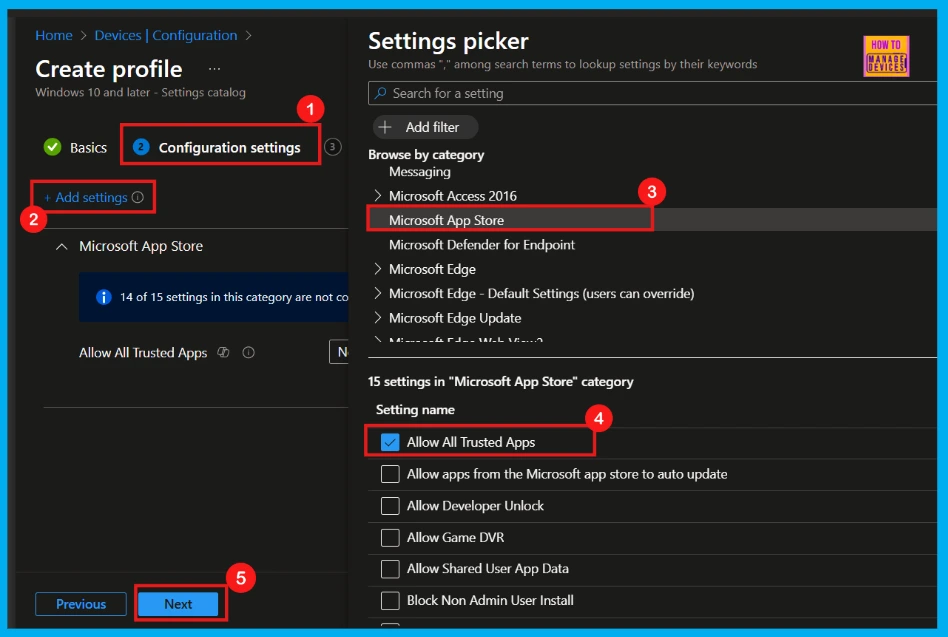Expand the Microsoft Edge category chevron

[378, 268]
